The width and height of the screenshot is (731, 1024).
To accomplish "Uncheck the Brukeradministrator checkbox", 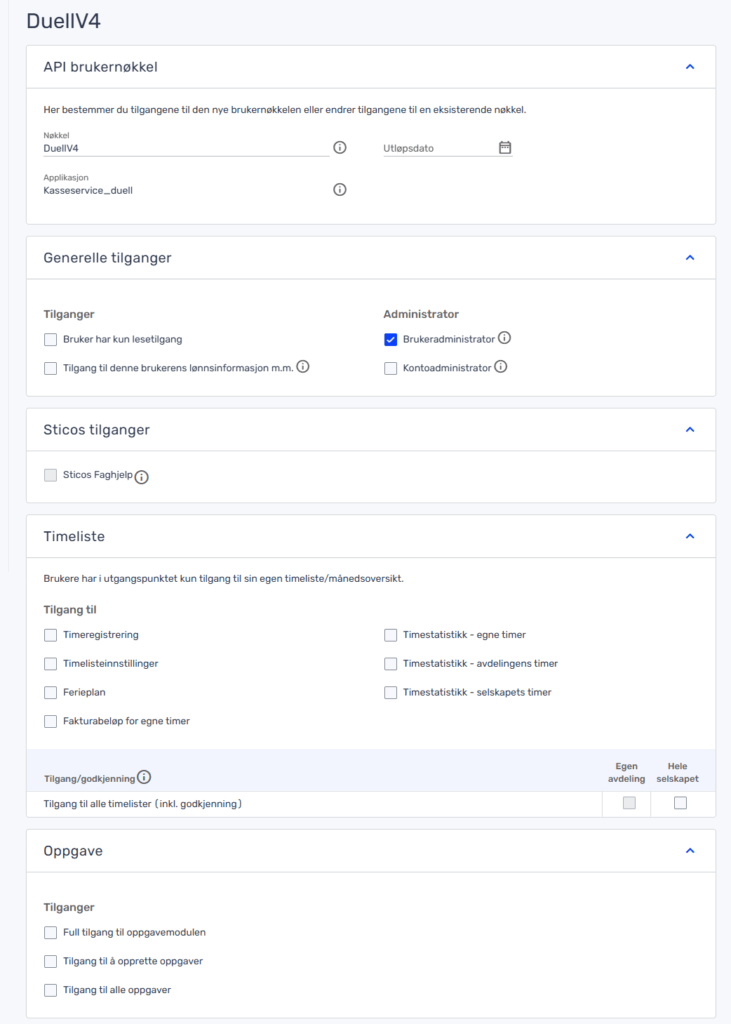I will tap(391, 340).
